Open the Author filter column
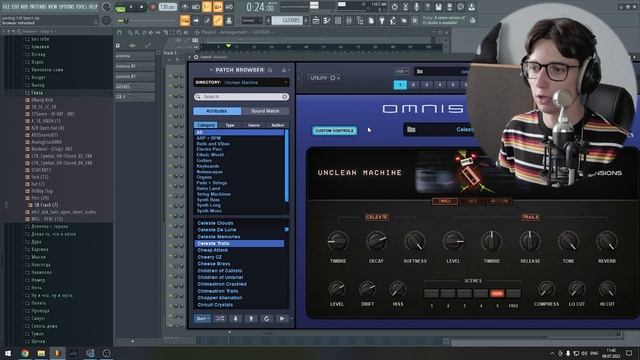The width and height of the screenshot is (640, 360). (x=278, y=125)
